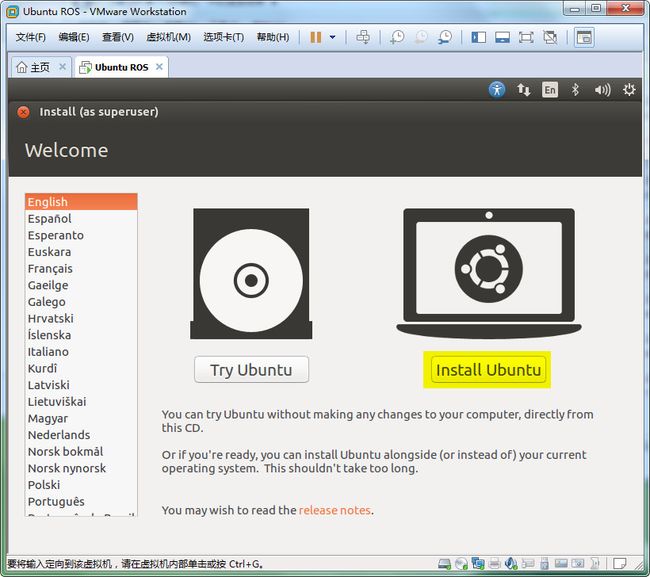
Task: Close the Ubuntu ROS tab
Action: (159, 67)
